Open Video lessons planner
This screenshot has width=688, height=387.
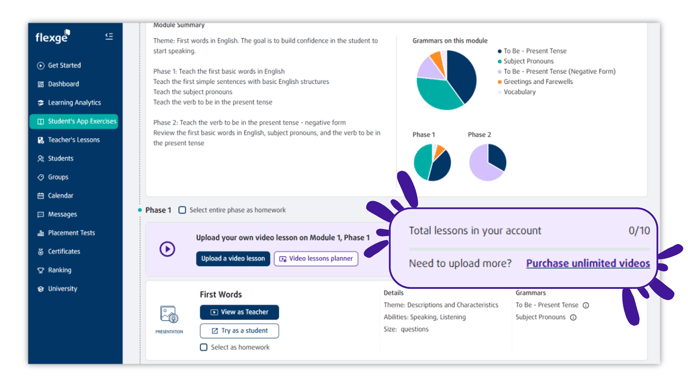(316, 259)
